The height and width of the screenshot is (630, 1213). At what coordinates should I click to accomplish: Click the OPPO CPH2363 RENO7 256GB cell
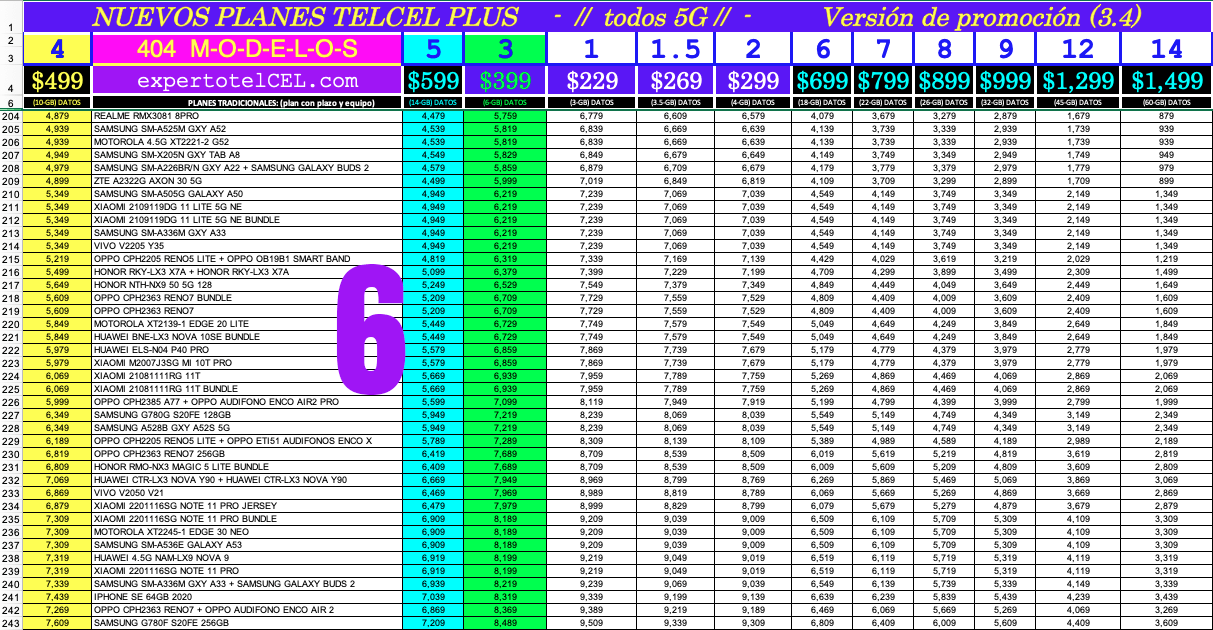[x=247, y=454]
